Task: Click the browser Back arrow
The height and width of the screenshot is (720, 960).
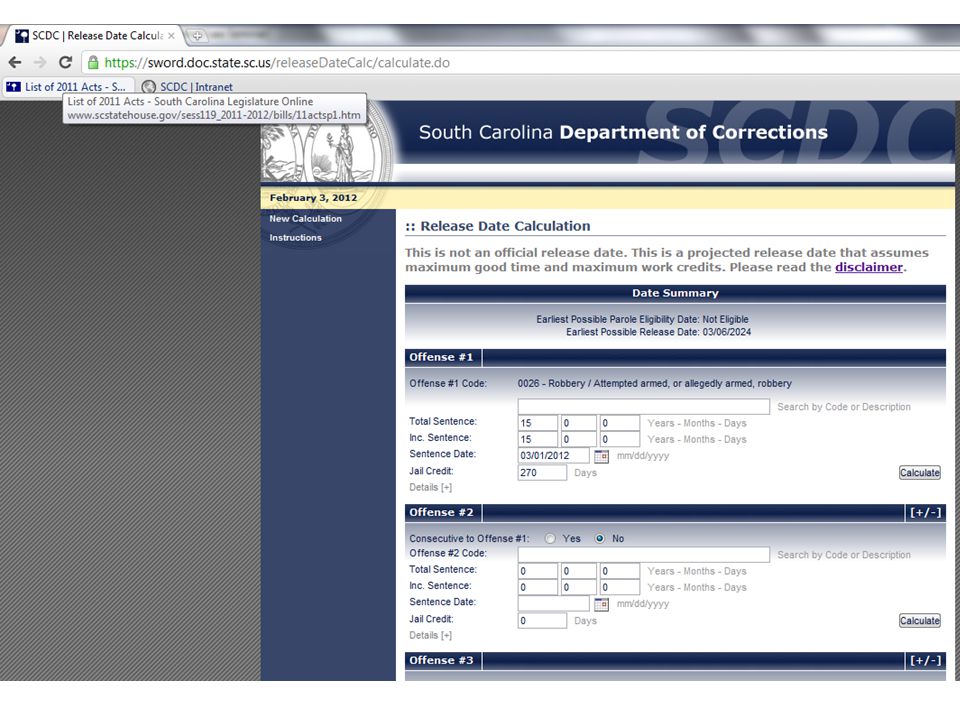Action: coord(15,62)
